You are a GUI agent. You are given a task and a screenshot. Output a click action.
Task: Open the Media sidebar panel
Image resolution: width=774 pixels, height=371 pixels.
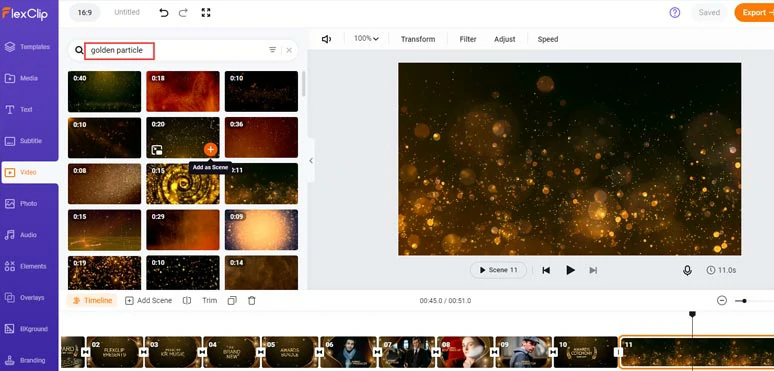(22, 78)
